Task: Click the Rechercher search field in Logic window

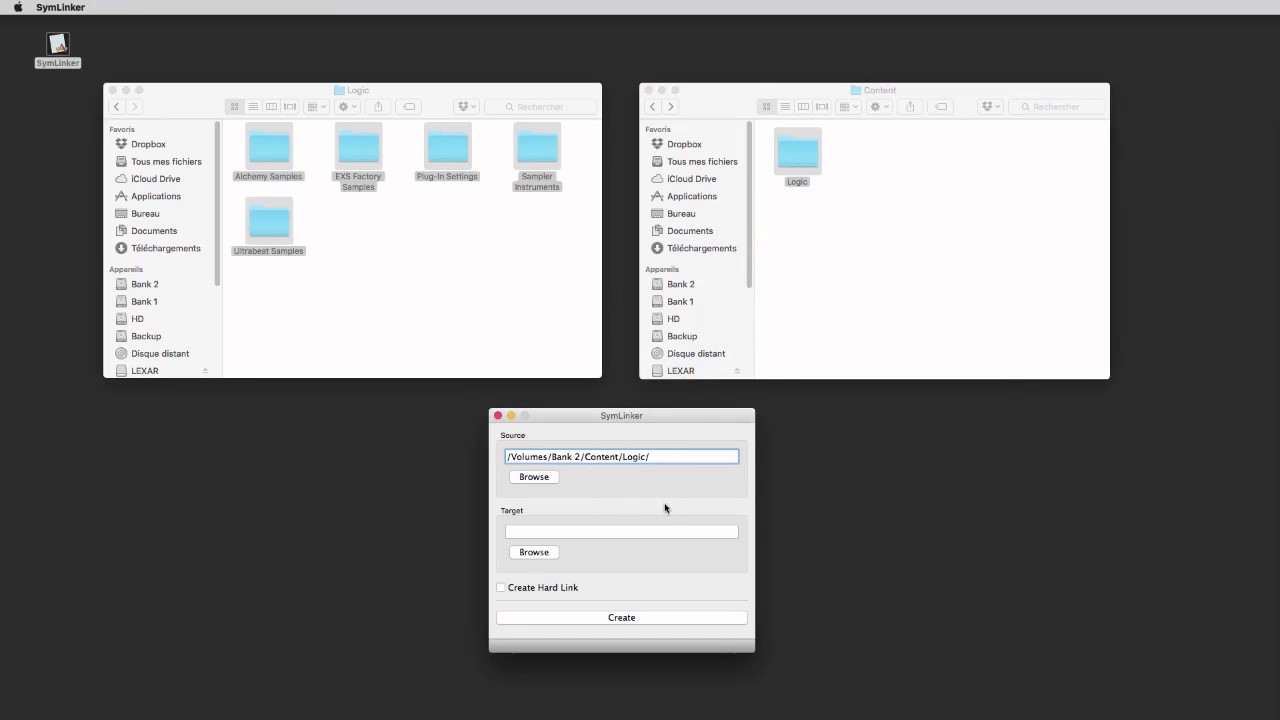Action: tap(540, 107)
